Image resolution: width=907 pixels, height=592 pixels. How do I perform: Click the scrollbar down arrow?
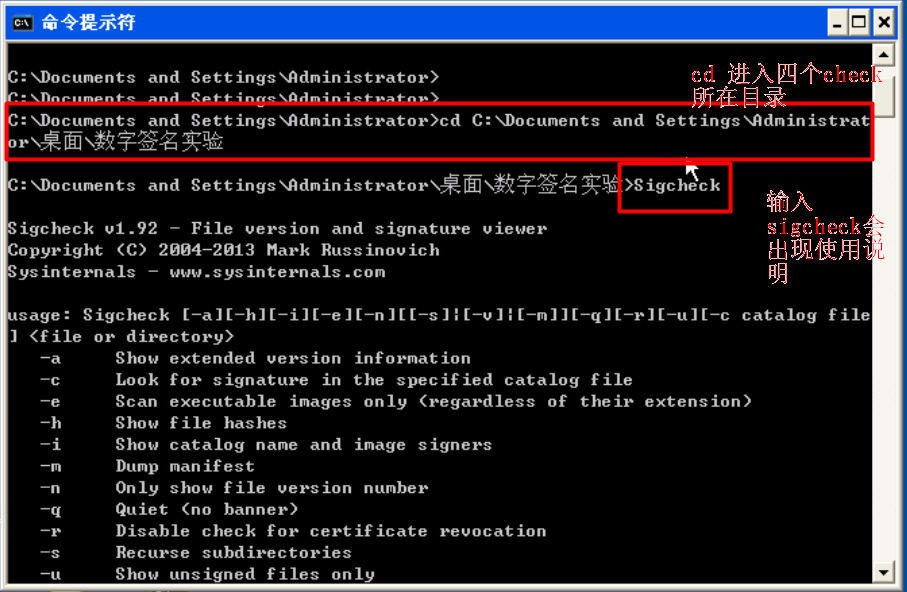point(883,573)
